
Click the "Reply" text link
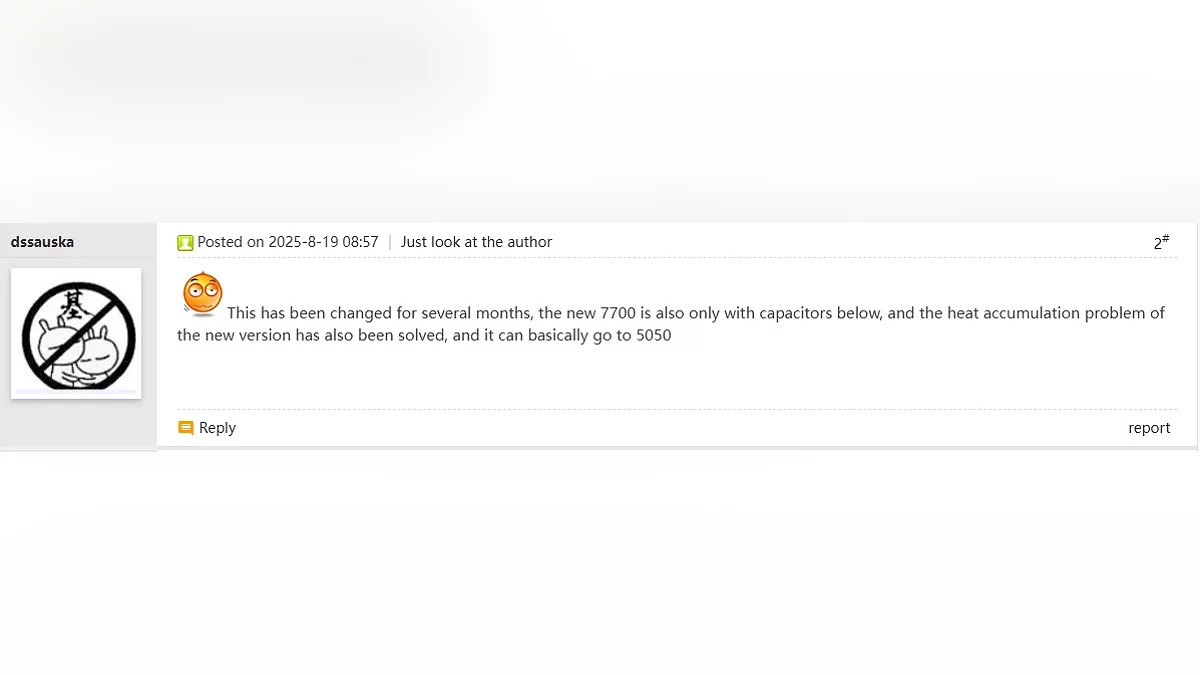[x=217, y=428]
